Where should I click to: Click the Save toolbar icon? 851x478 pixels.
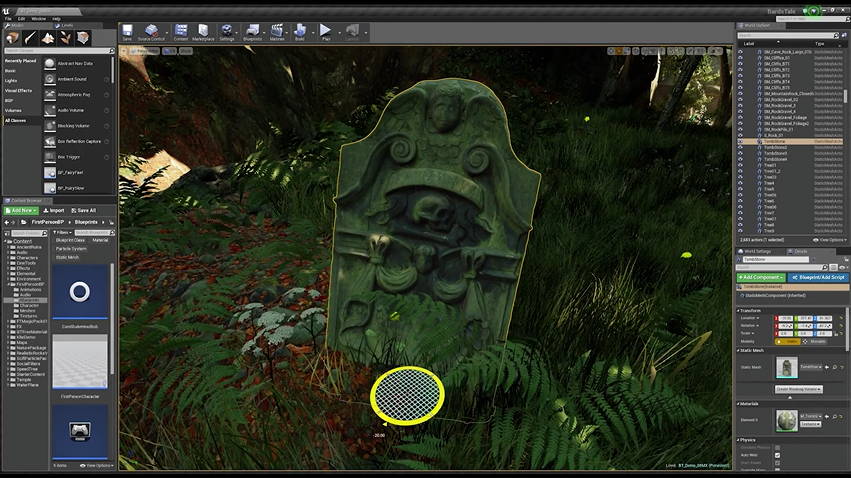pos(127,30)
